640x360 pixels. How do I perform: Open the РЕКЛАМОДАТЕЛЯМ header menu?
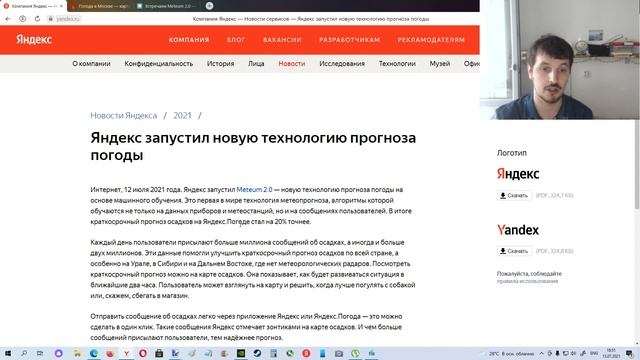pyautogui.click(x=431, y=40)
